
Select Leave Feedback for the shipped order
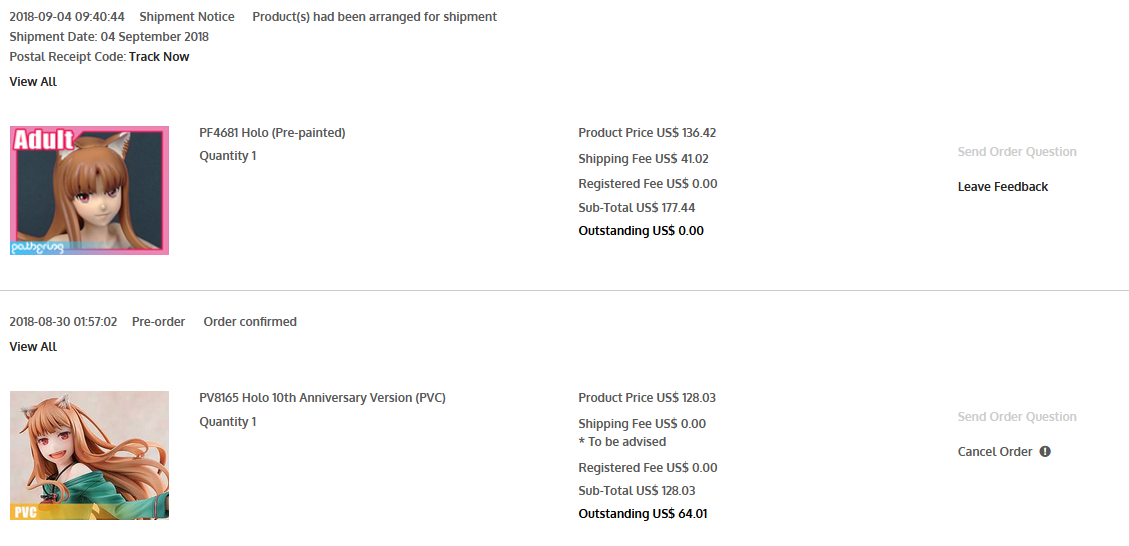coord(1002,187)
